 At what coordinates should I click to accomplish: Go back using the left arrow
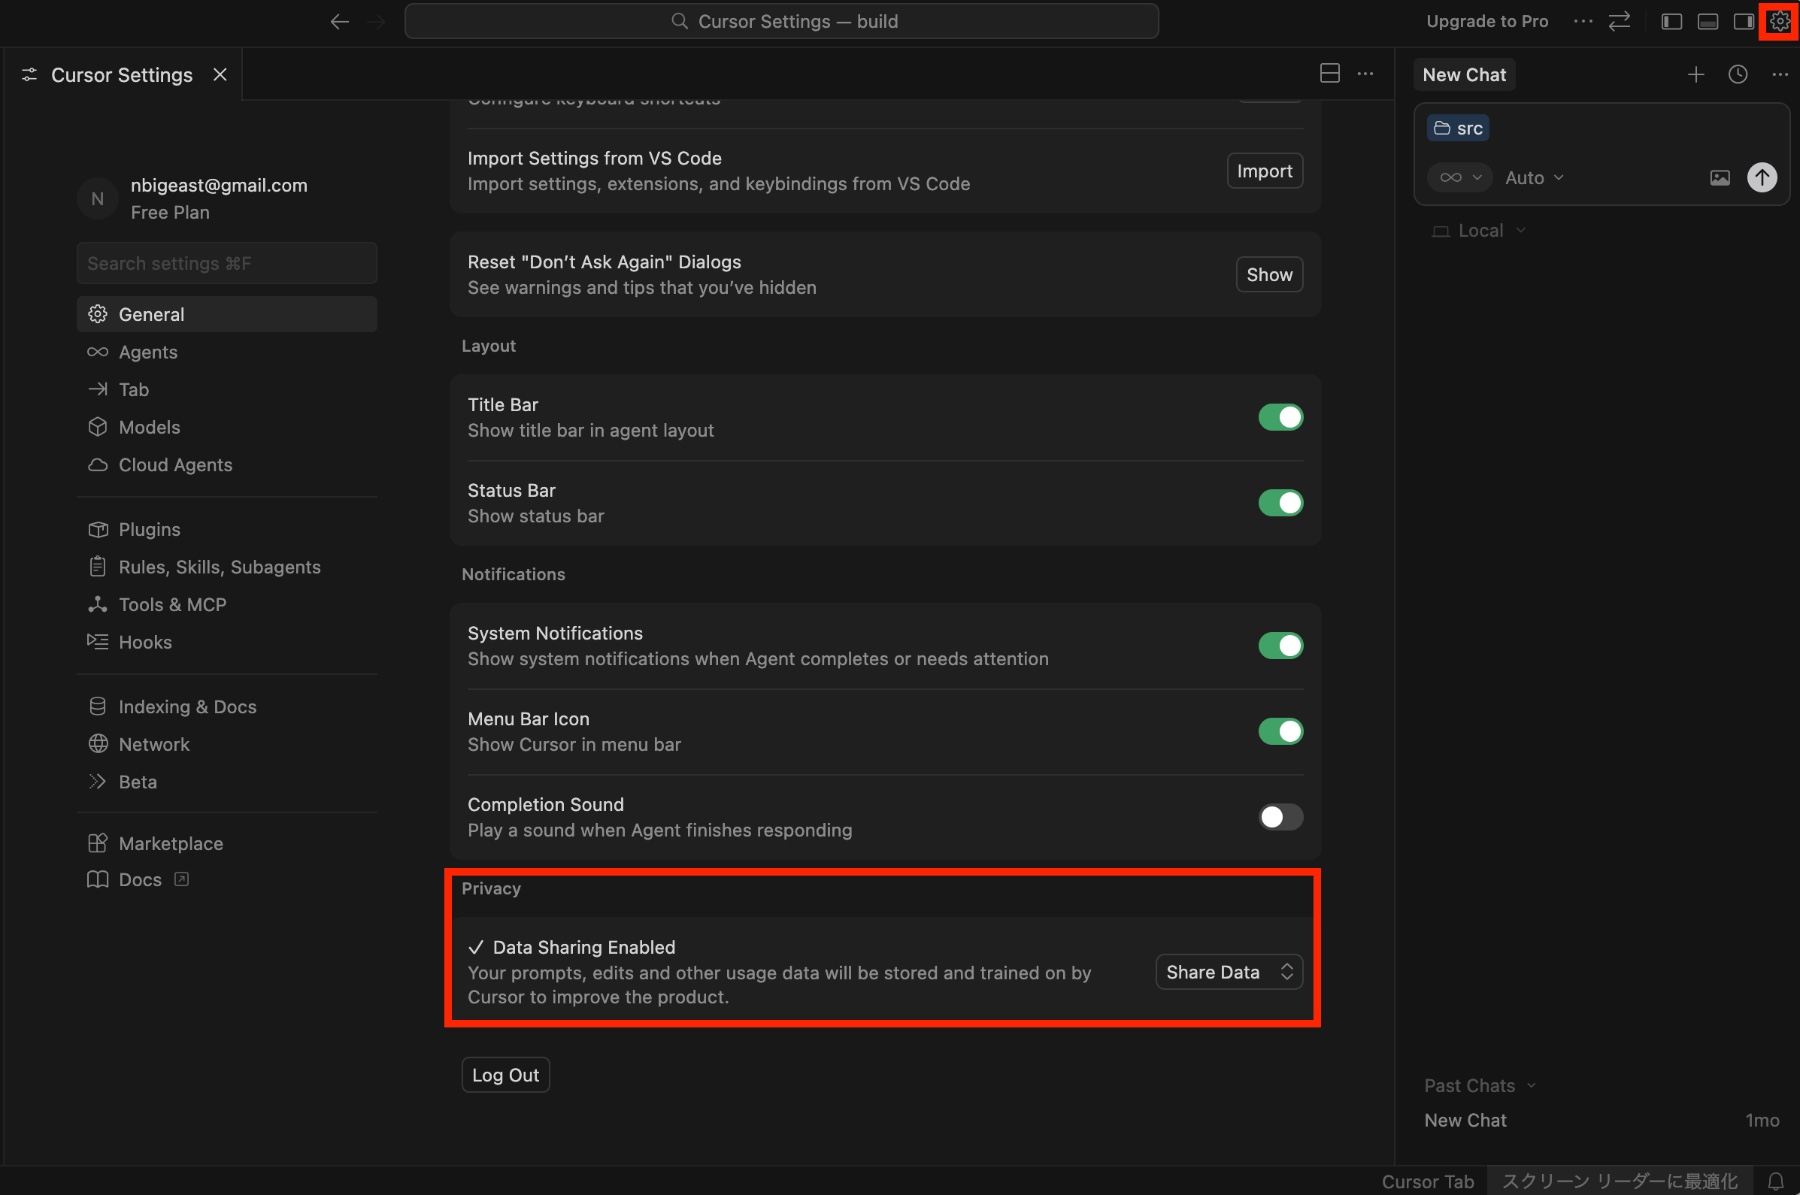click(x=340, y=21)
